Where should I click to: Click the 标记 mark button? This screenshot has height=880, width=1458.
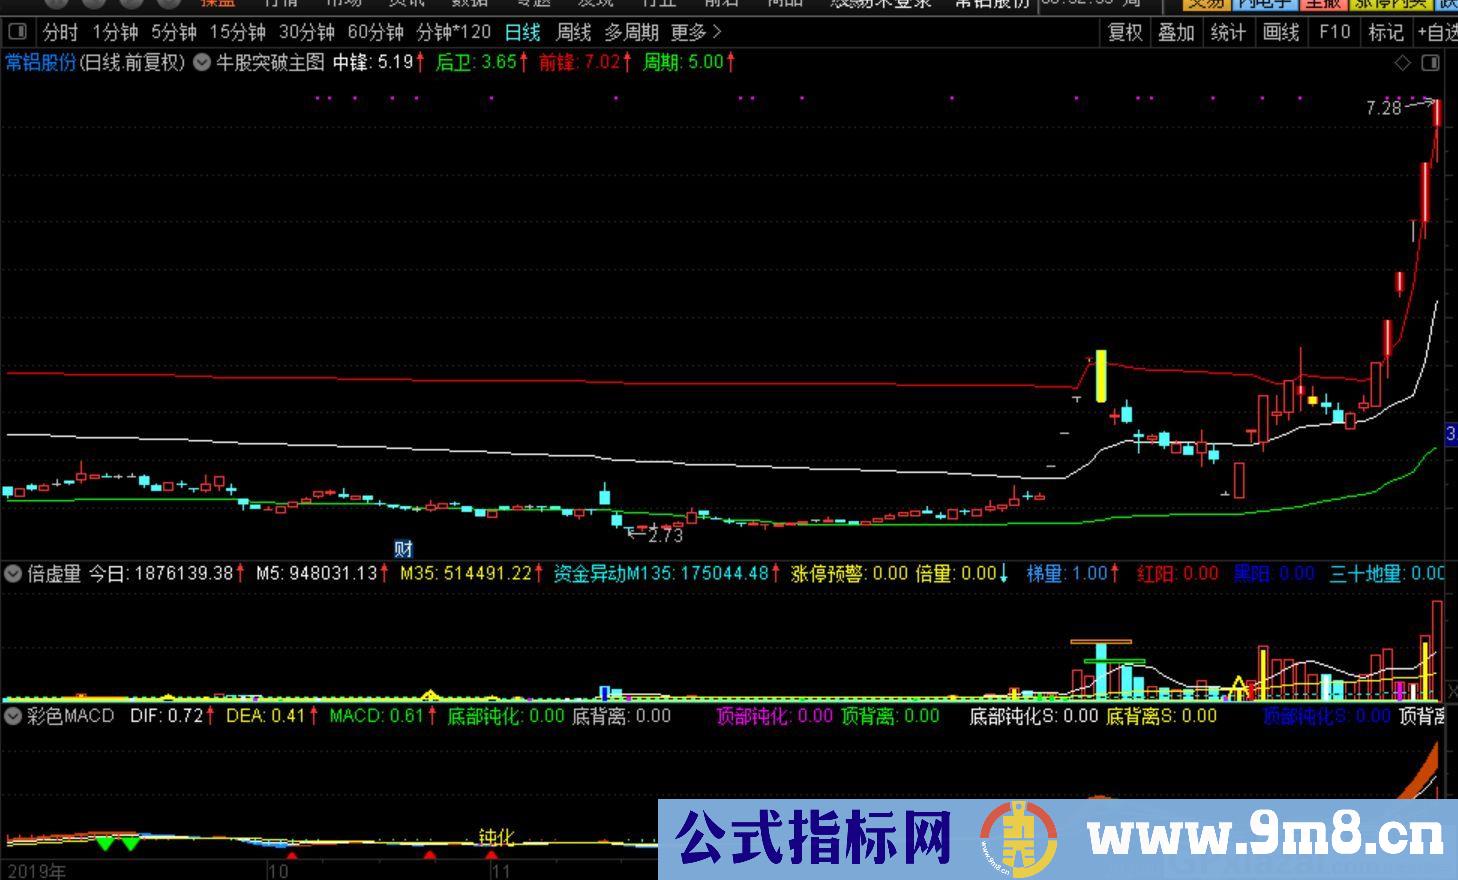tap(1386, 33)
